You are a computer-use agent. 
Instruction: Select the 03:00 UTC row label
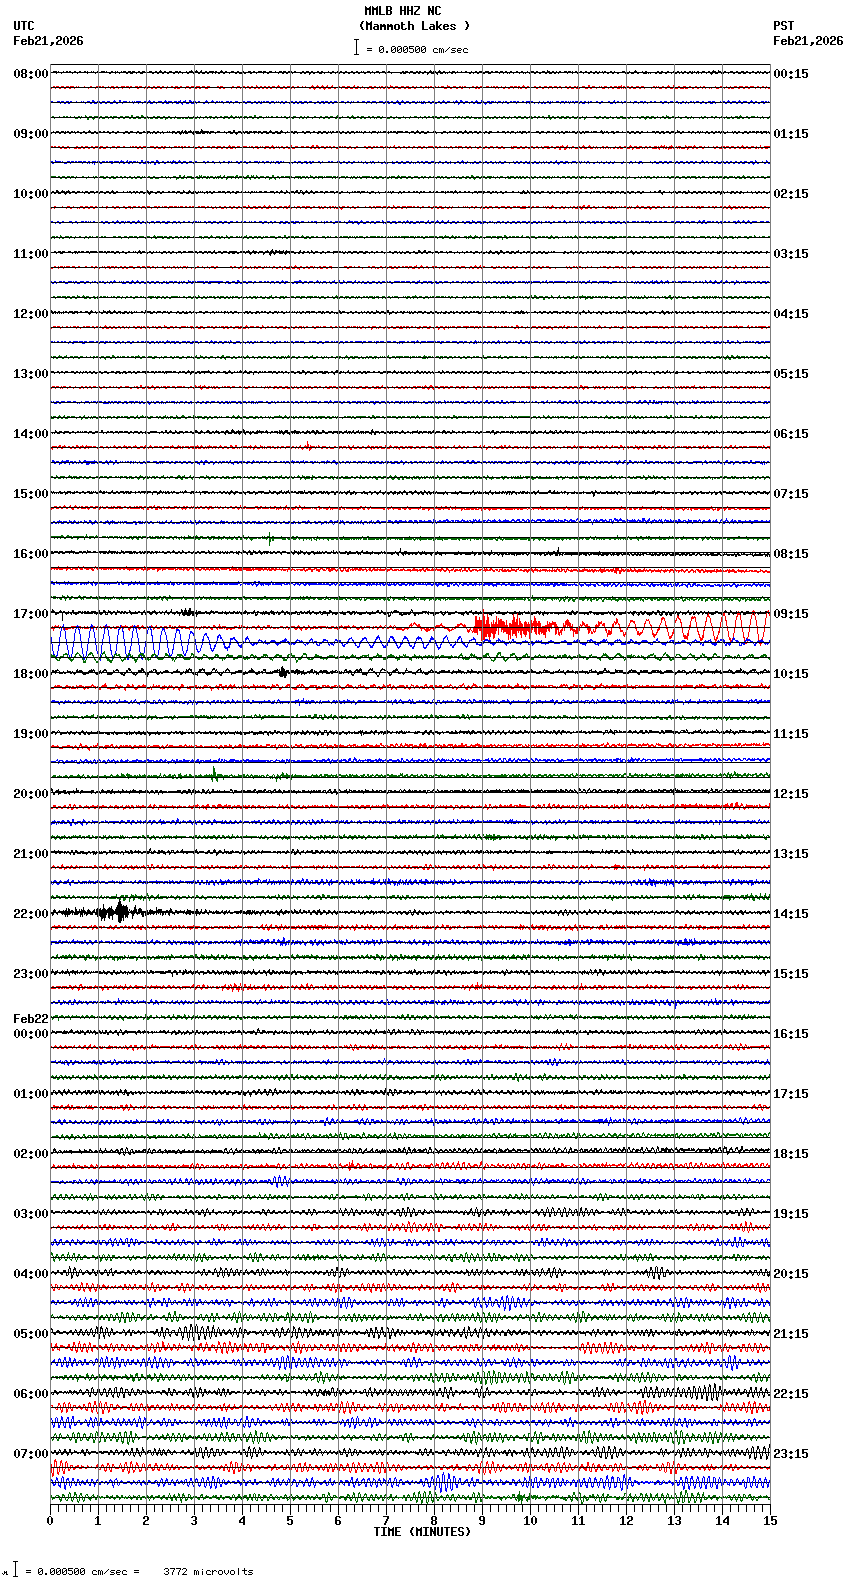point(31,1214)
